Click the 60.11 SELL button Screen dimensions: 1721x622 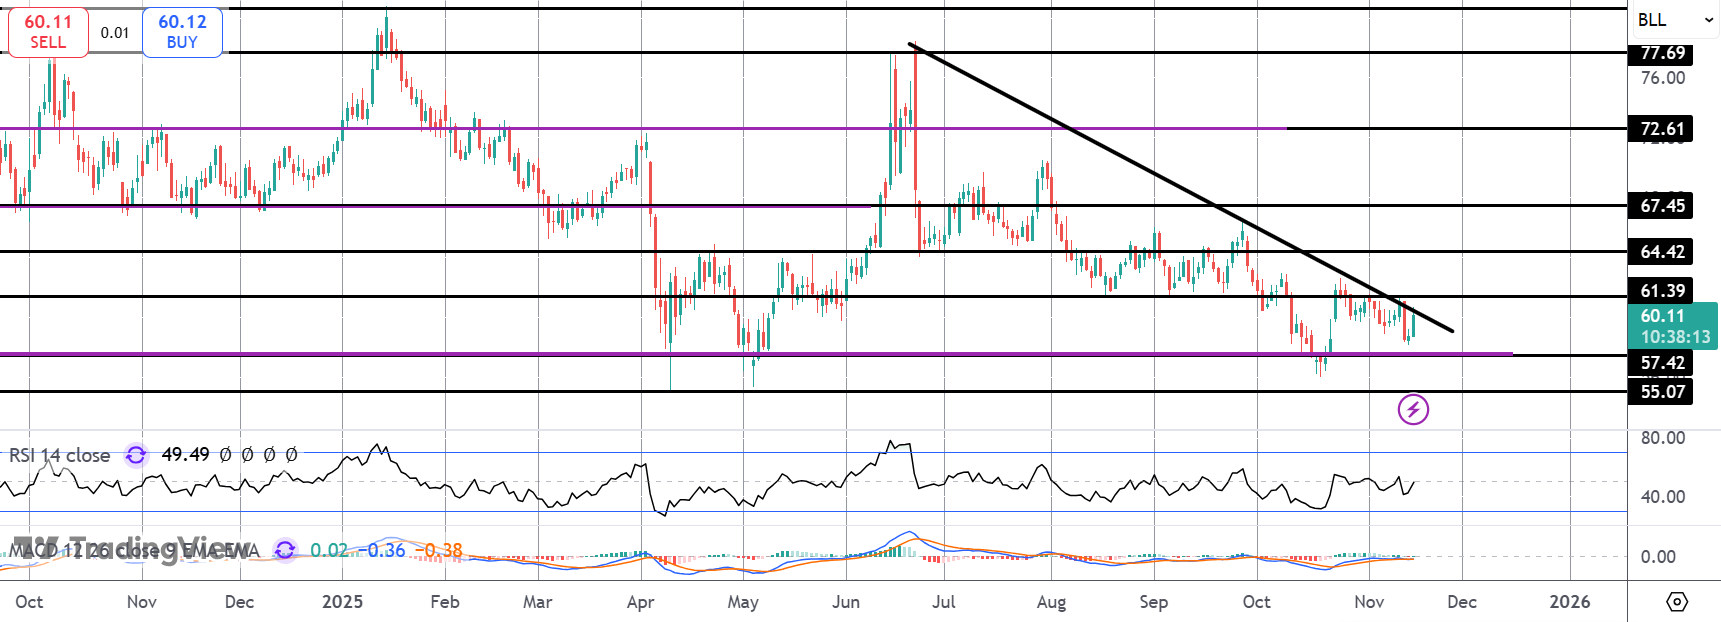(48, 32)
